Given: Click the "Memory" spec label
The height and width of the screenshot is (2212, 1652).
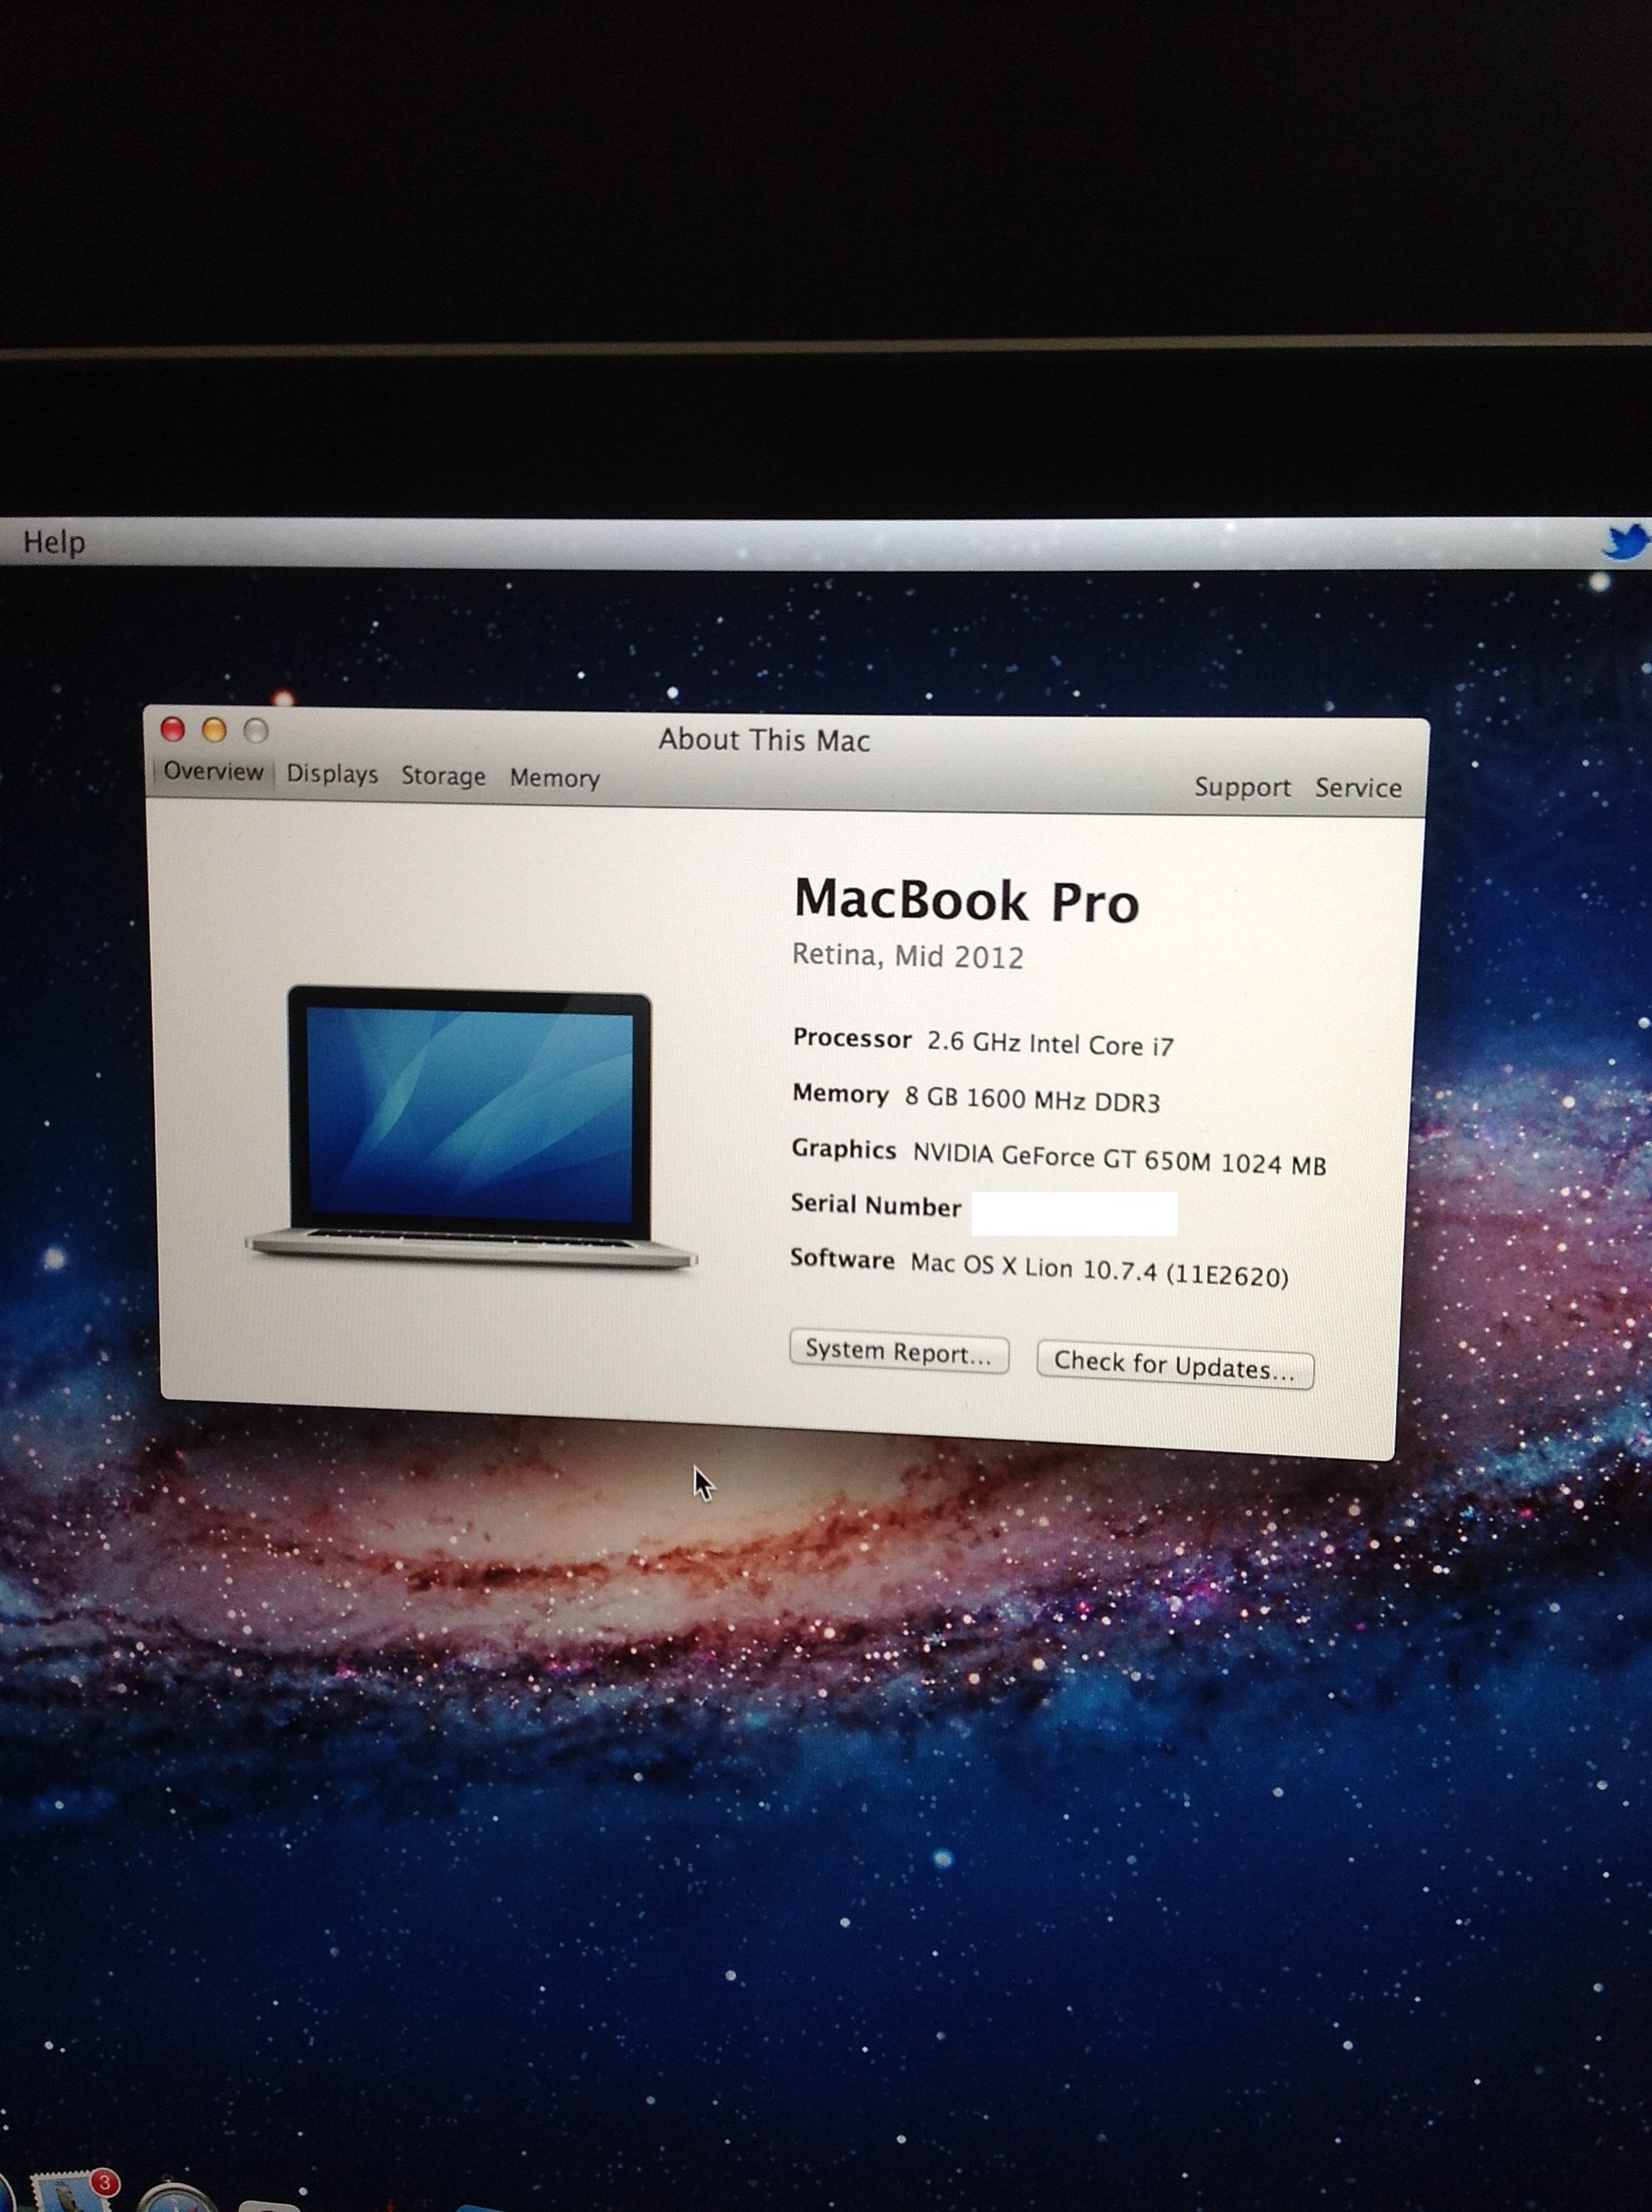Looking at the screenshot, I should [840, 1094].
